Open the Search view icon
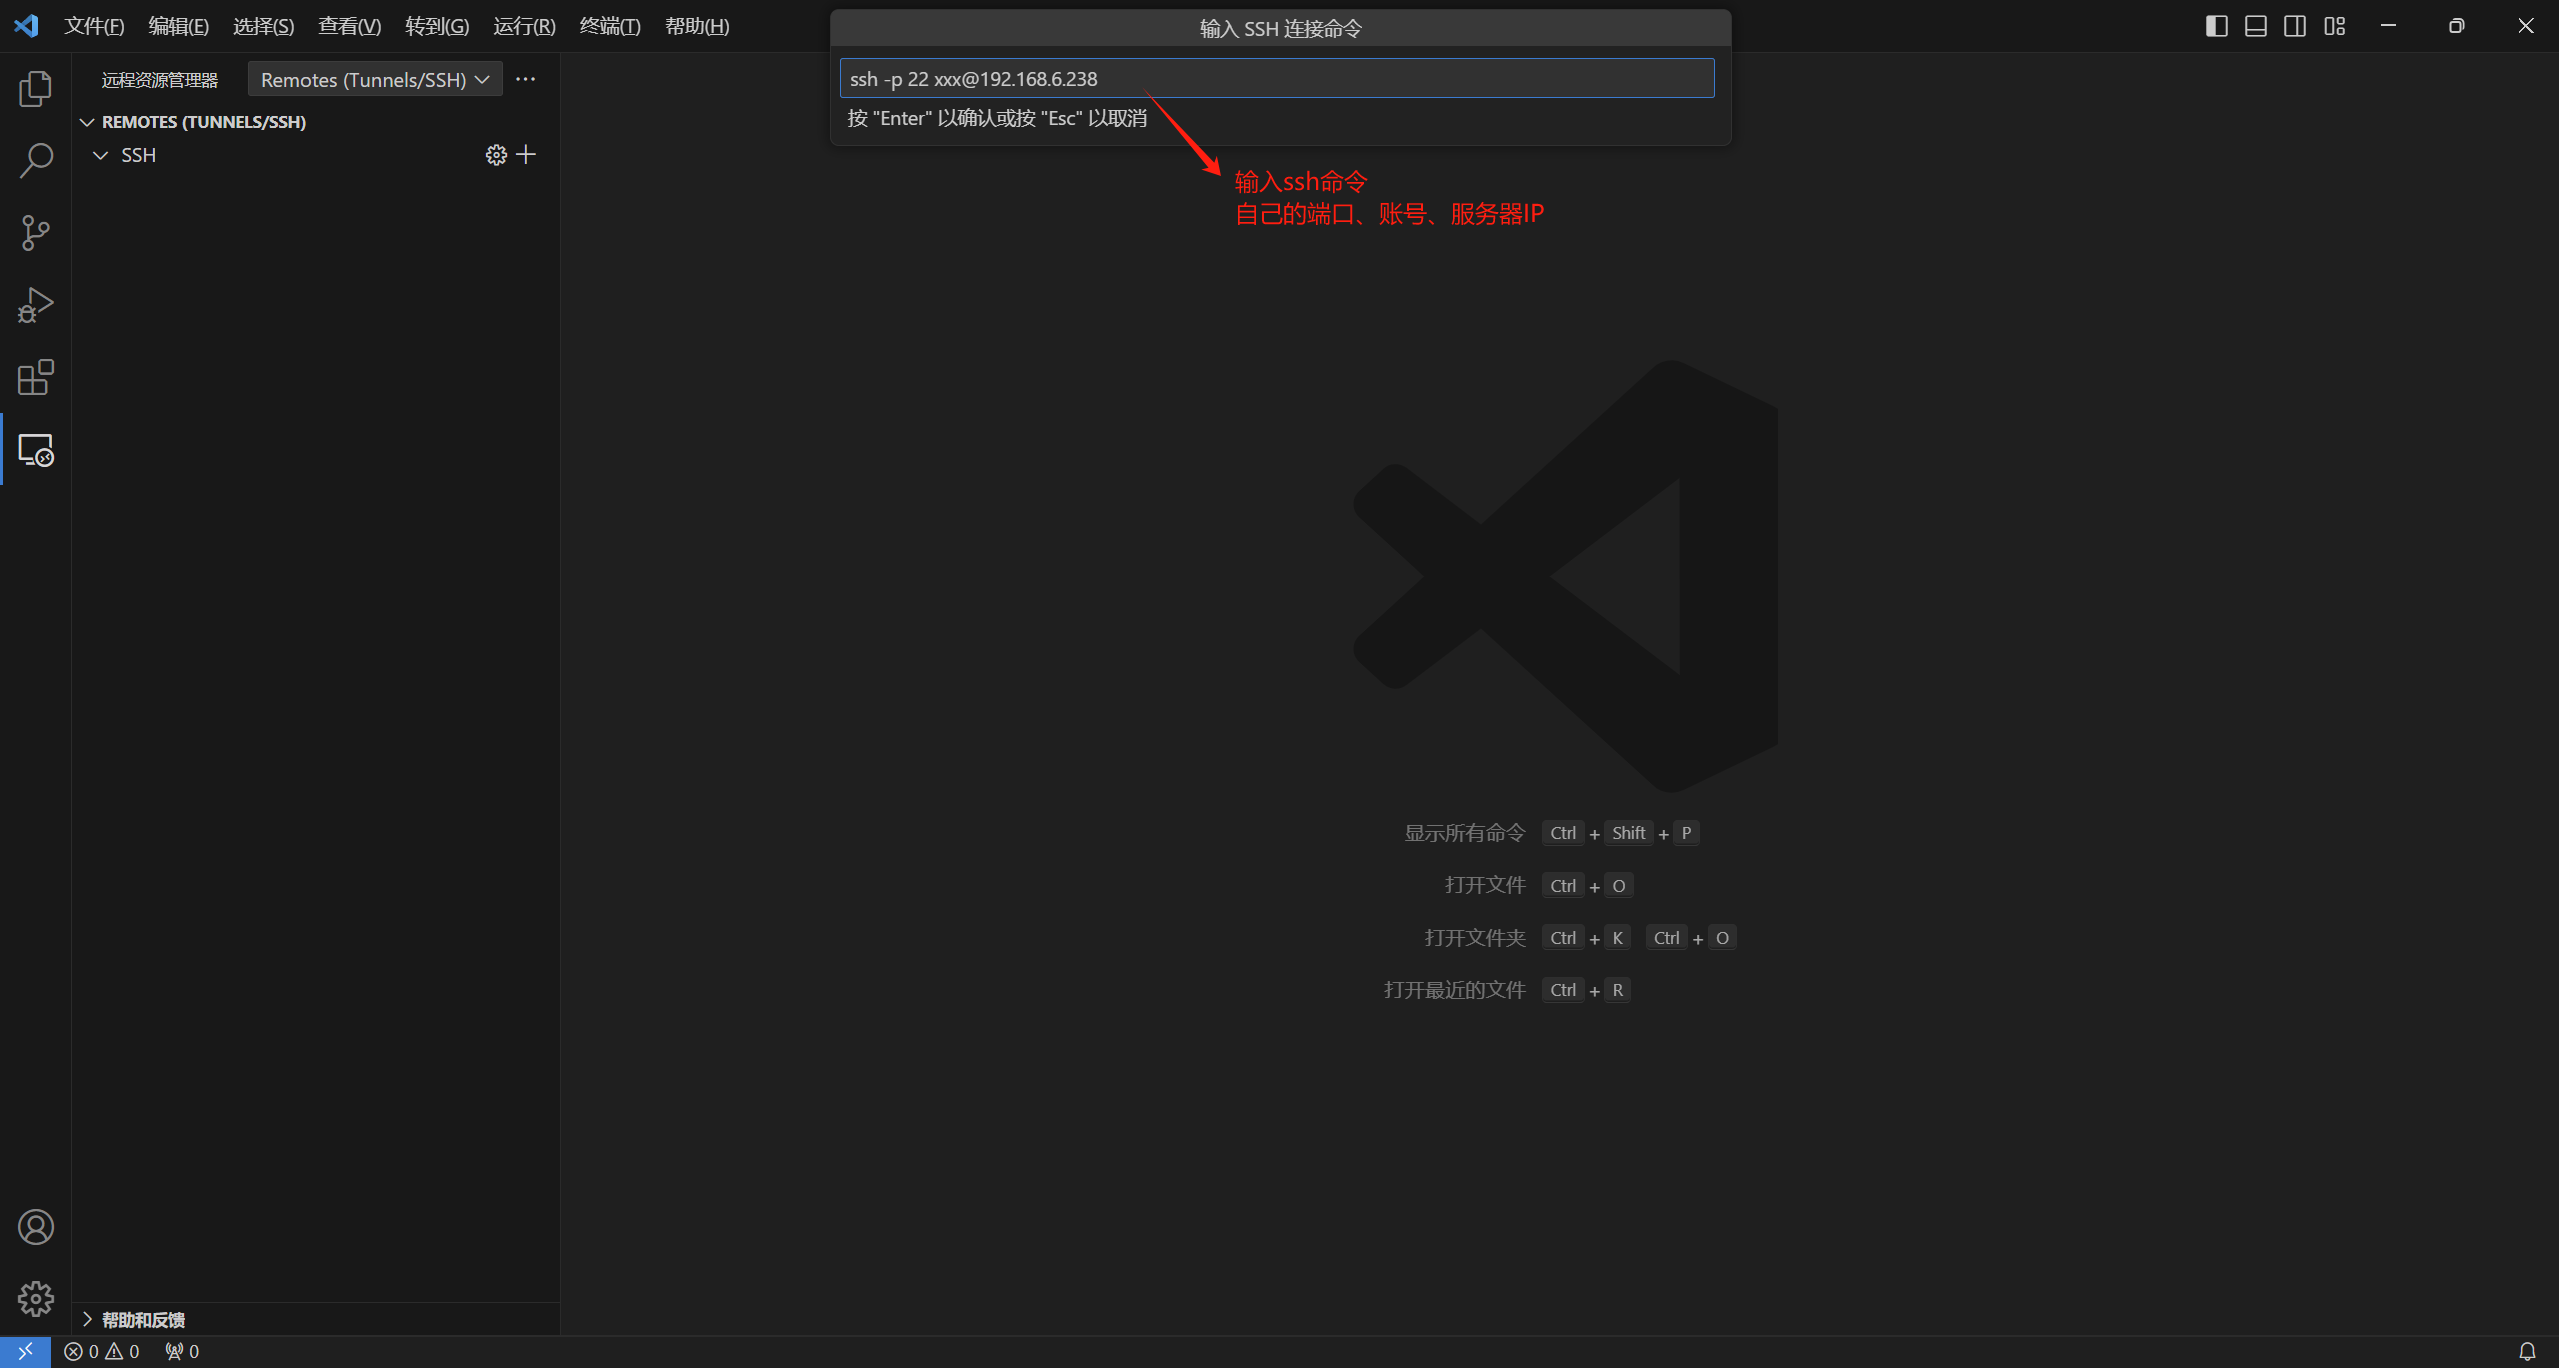 pyautogui.click(x=35, y=161)
